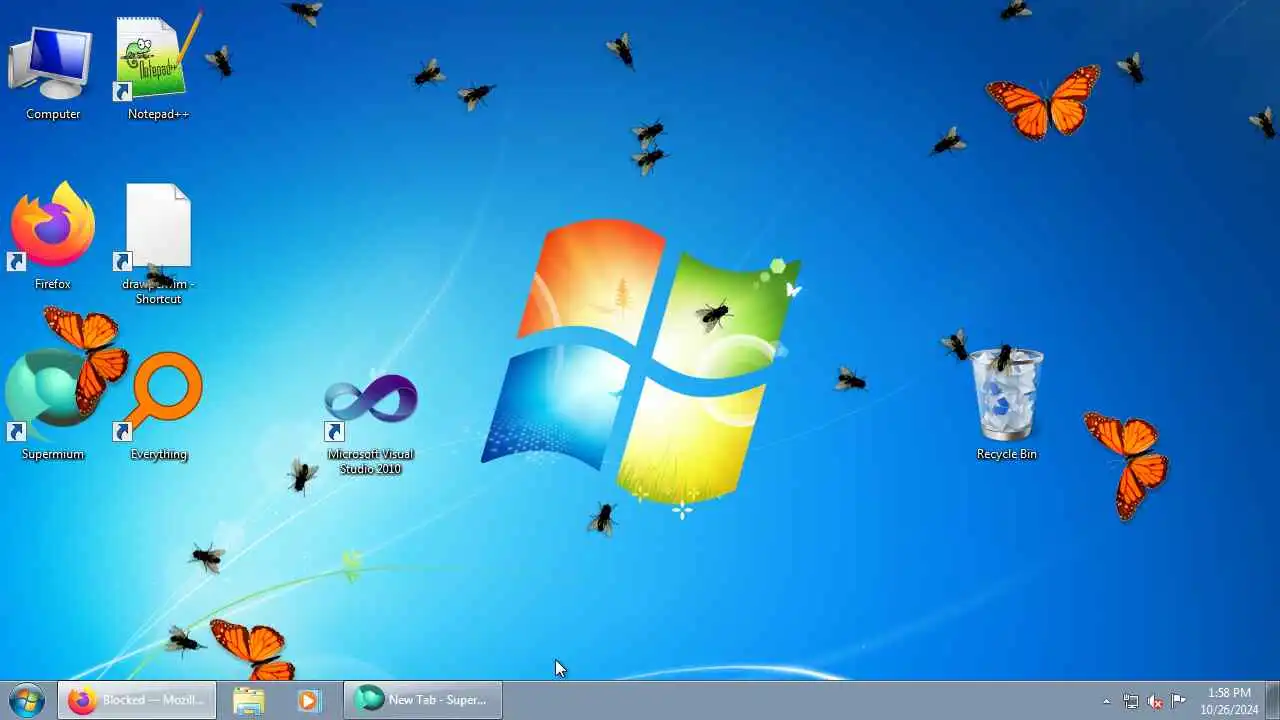Open the network tray icon
This screenshot has width=1280, height=720.
[1131, 701]
